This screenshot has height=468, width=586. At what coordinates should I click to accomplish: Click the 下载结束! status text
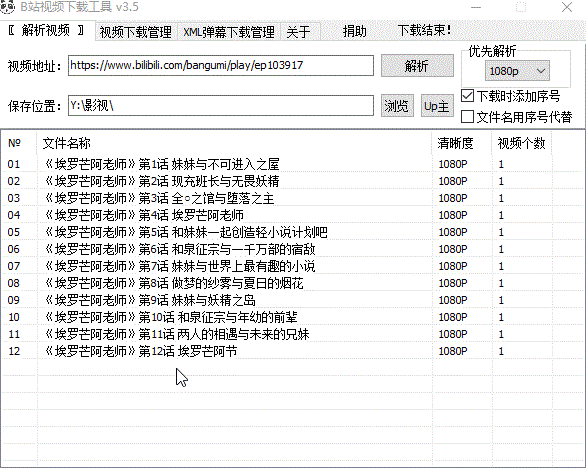(425, 31)
